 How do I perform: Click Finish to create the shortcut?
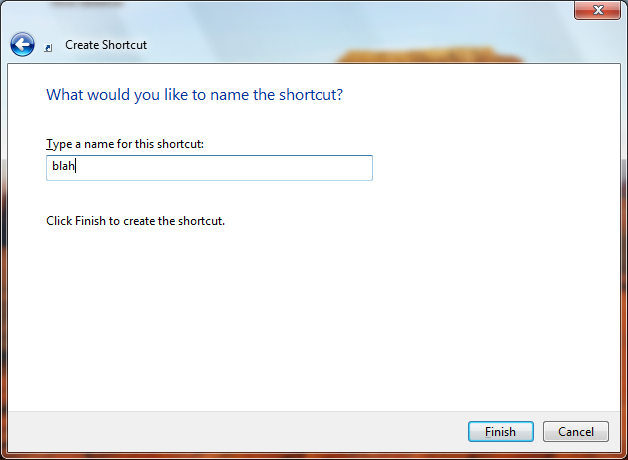point(501,432)
